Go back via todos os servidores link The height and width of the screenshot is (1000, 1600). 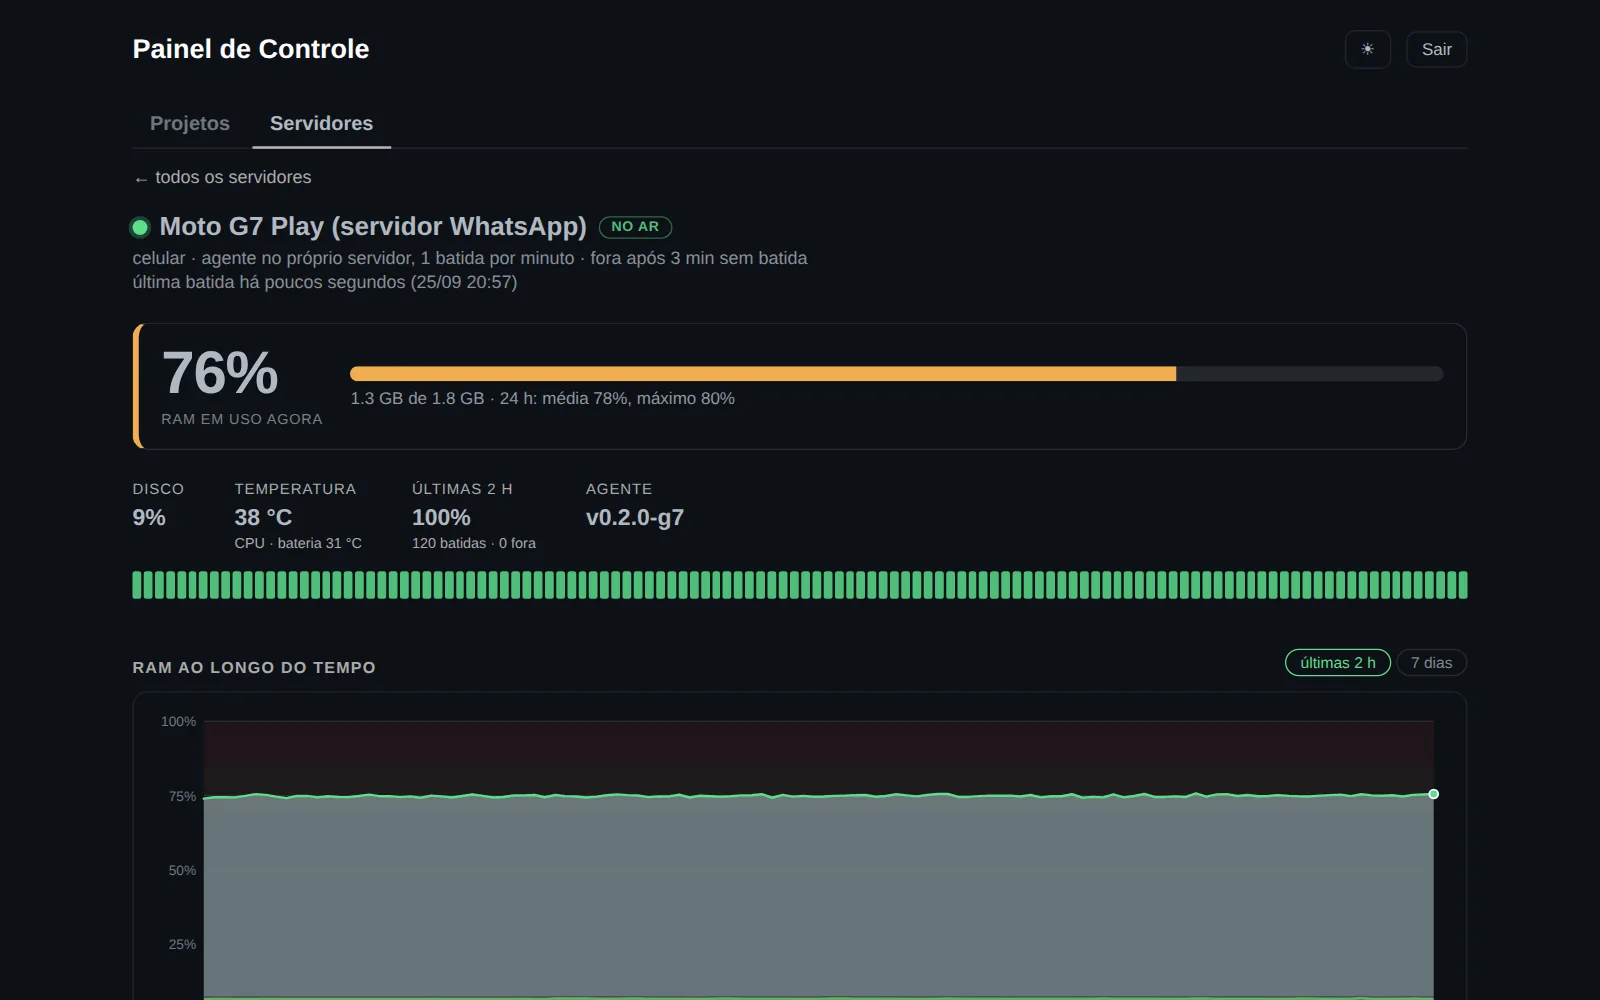(x=222, y=177)
